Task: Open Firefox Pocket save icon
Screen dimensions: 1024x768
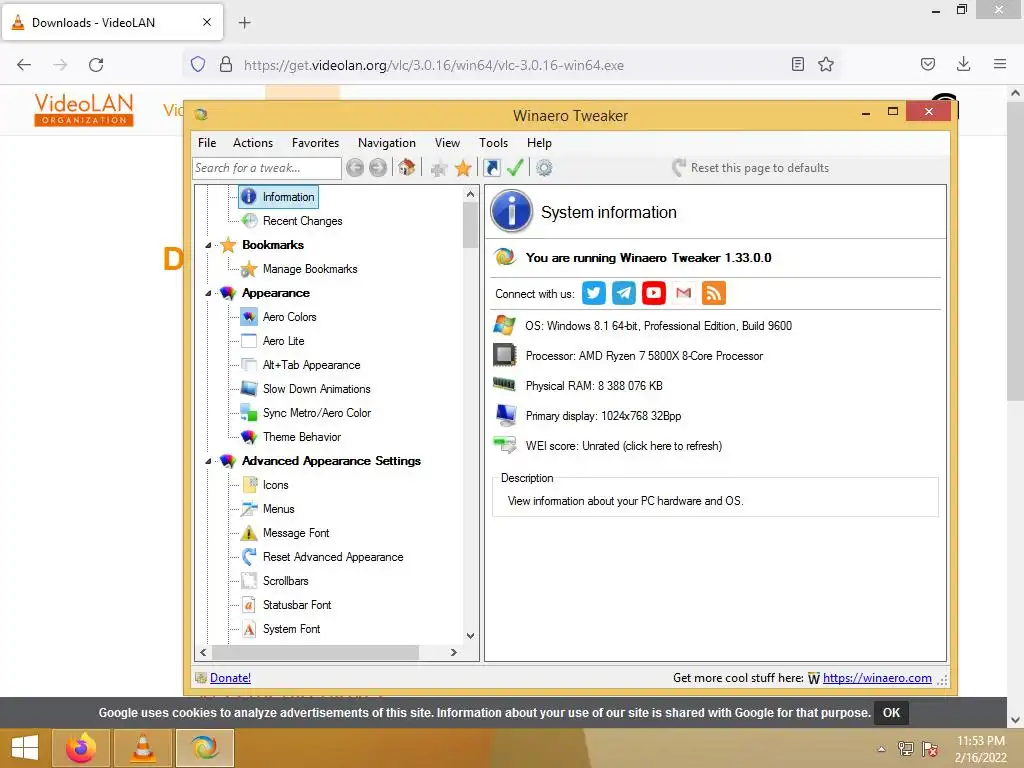Action: coord(927,64)
